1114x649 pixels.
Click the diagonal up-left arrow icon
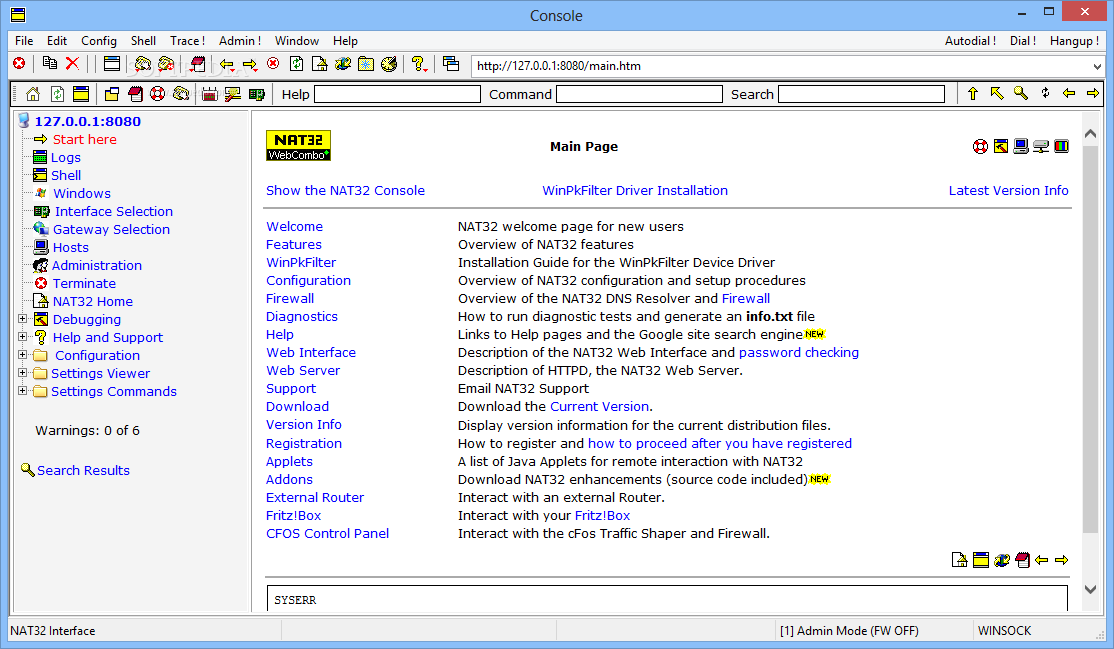click(x=997, y=93)
